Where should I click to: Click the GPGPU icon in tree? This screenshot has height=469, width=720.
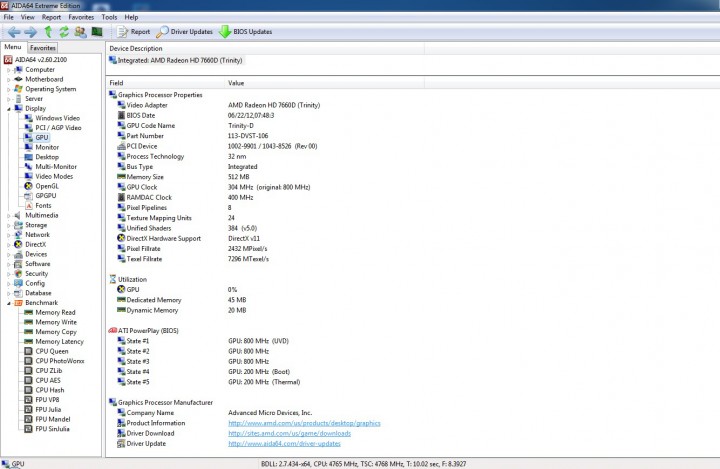pyautogui.click(x=28, y=196)
